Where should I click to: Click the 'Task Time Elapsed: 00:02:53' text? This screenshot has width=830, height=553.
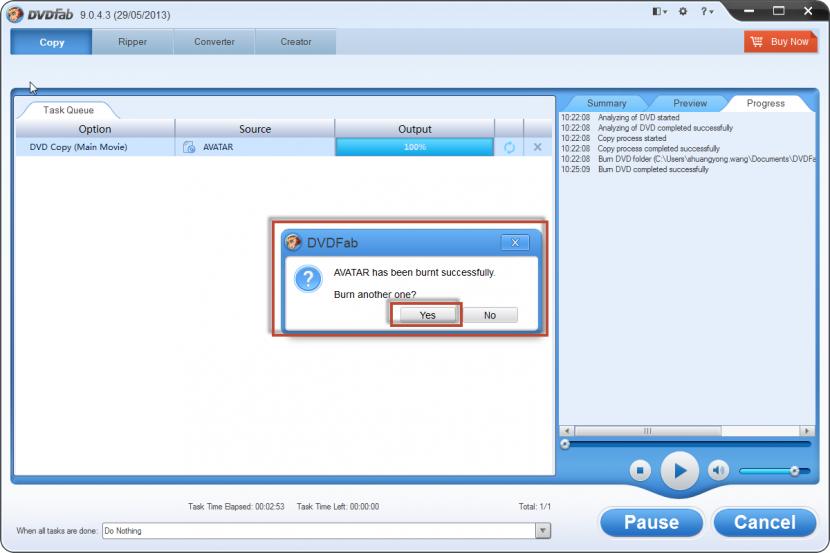(236, 506)
